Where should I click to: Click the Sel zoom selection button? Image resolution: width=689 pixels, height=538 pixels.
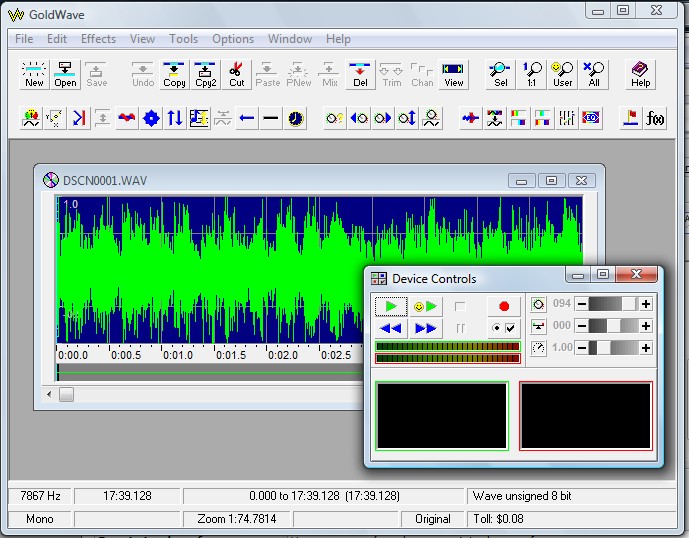pyautogui.click(x=500, y=74)
